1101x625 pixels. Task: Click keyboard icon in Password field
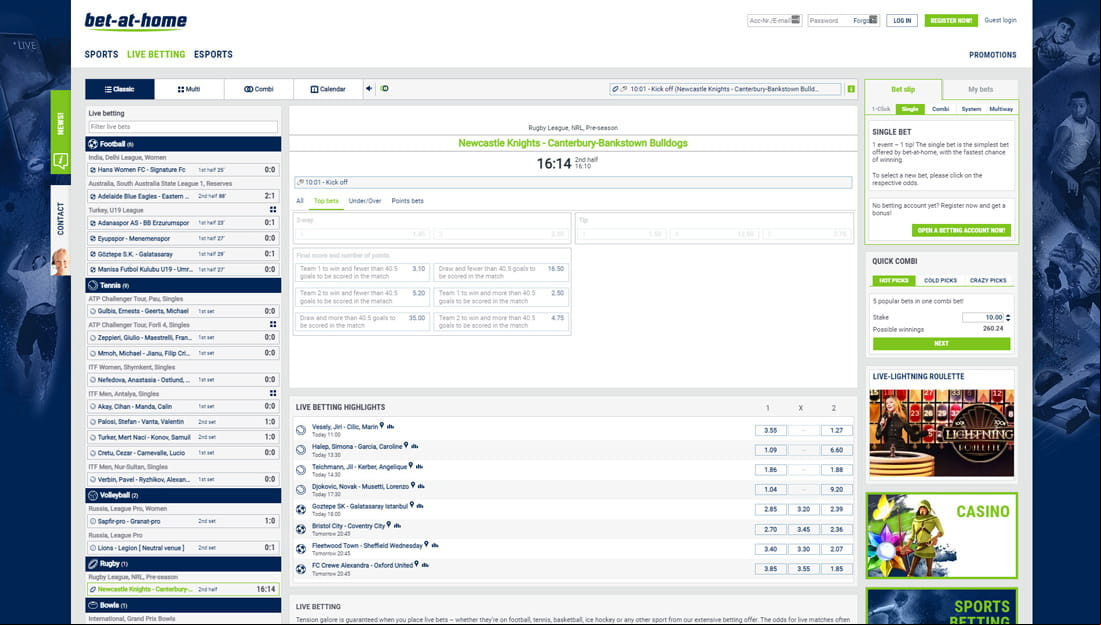tap(873, 20)
